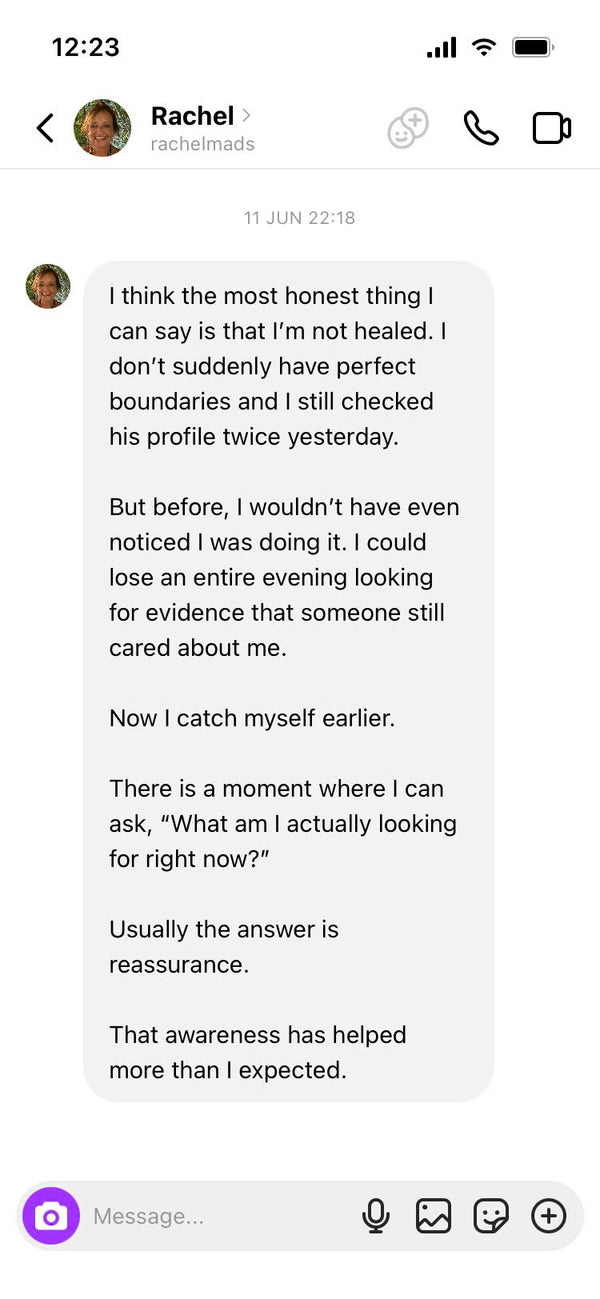Open the sticker picker icon
600x1299 pixels.
point(491,1216)
